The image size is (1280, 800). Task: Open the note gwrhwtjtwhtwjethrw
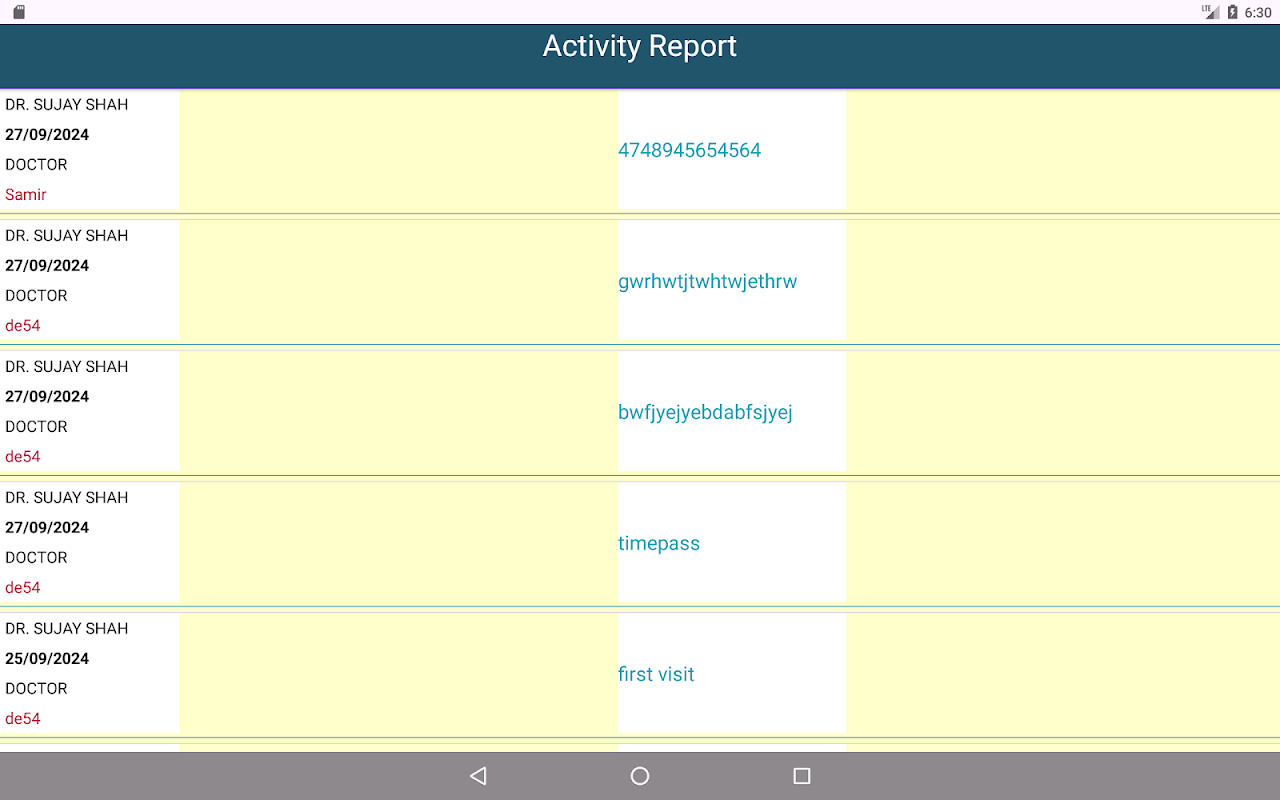click(708, 281)
